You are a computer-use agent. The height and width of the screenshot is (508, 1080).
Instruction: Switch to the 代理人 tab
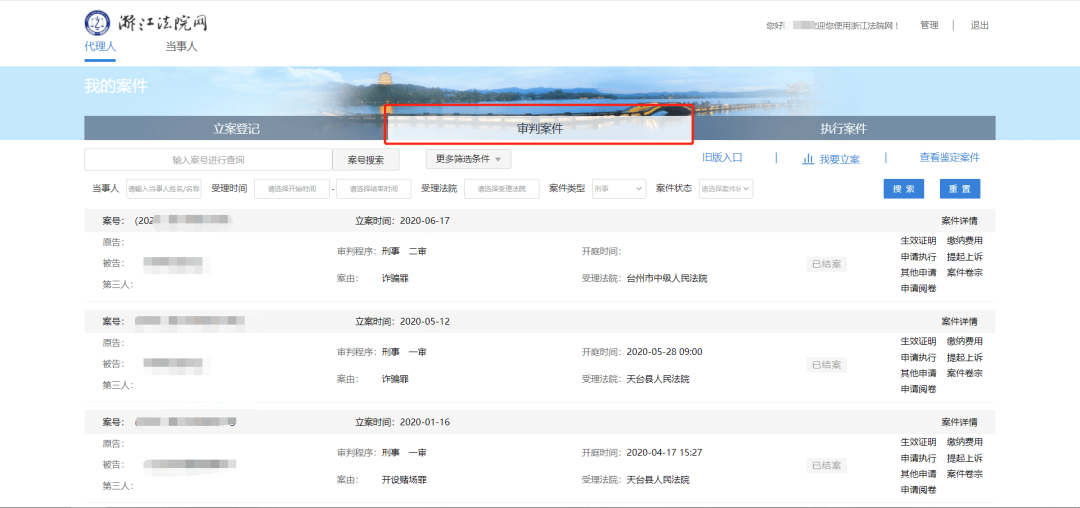tap(100, 47)
